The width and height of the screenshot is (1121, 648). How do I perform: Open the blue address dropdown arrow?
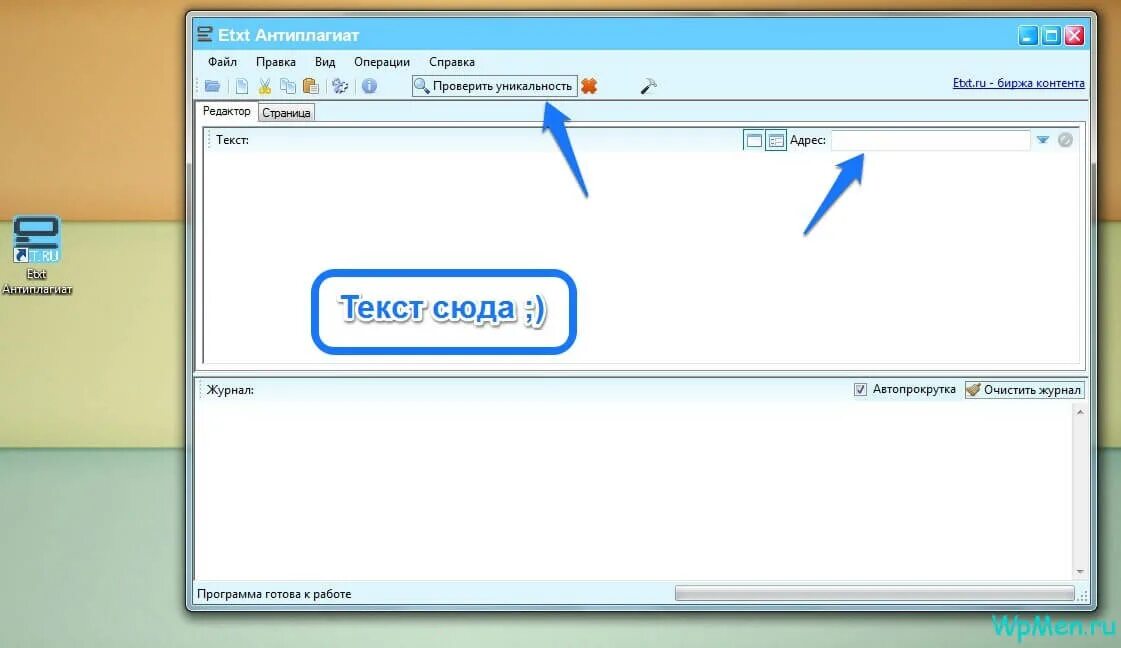tap(1042, 140)
